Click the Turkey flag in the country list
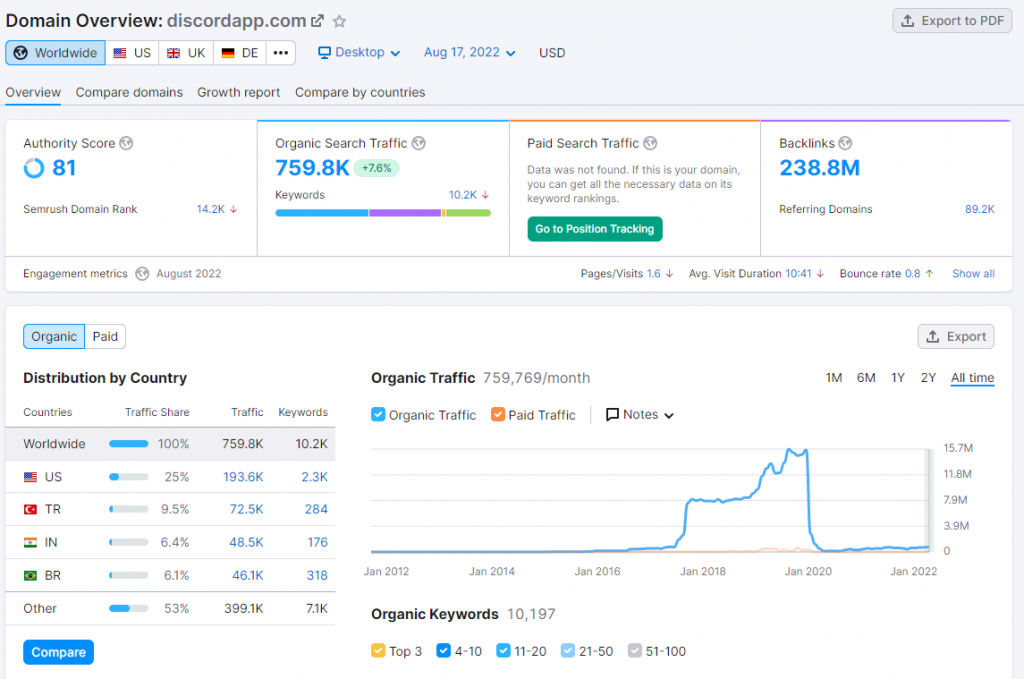 (29, 509)
